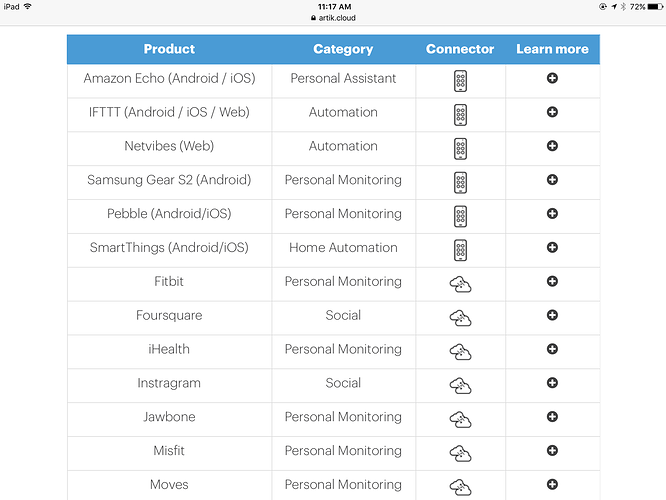Tap the artik.cloud address bar
The width and height of the screenshot is (666, 500).
(333, 18)
